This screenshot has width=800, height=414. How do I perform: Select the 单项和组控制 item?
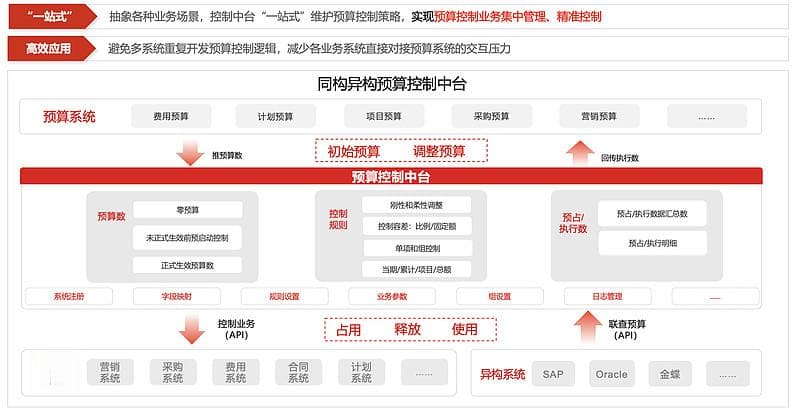click(417, 248)
